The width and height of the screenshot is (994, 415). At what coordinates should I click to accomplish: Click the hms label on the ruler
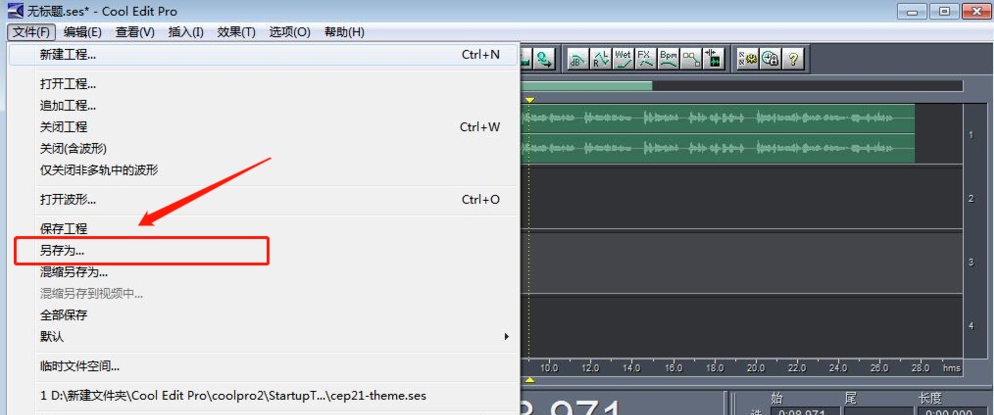pos(952,367)
